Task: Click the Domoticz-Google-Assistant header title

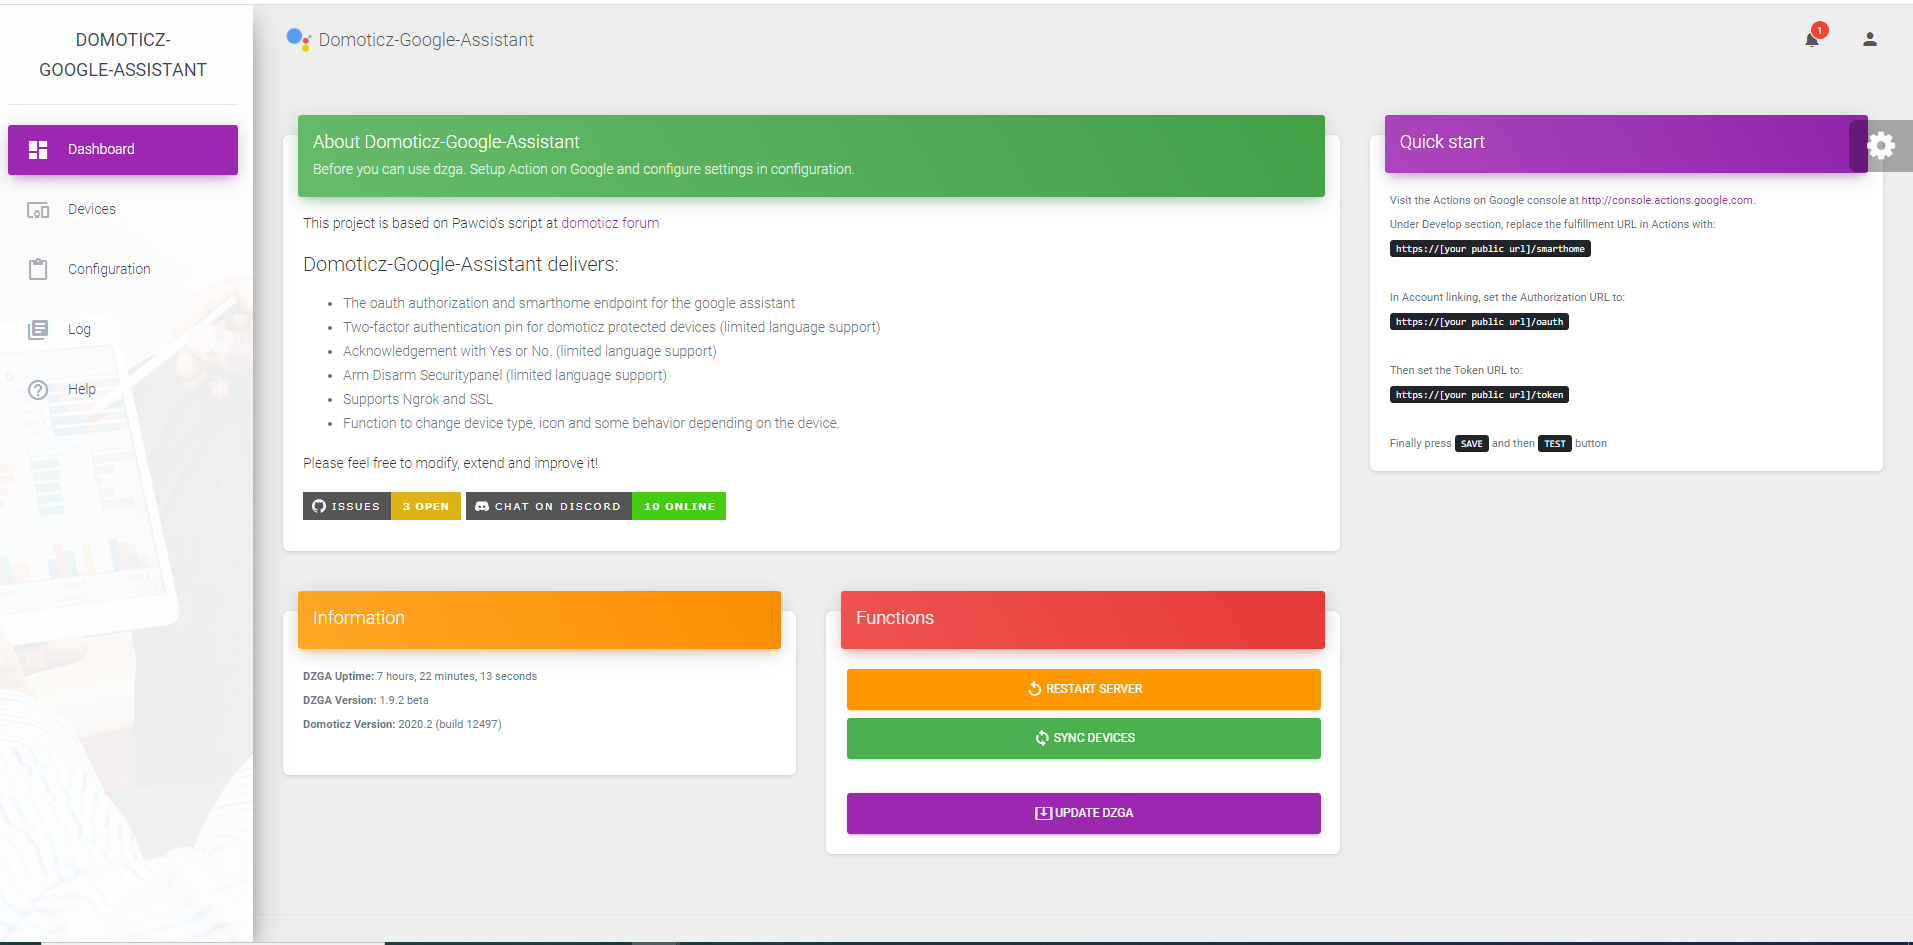Action: (426, 40)
